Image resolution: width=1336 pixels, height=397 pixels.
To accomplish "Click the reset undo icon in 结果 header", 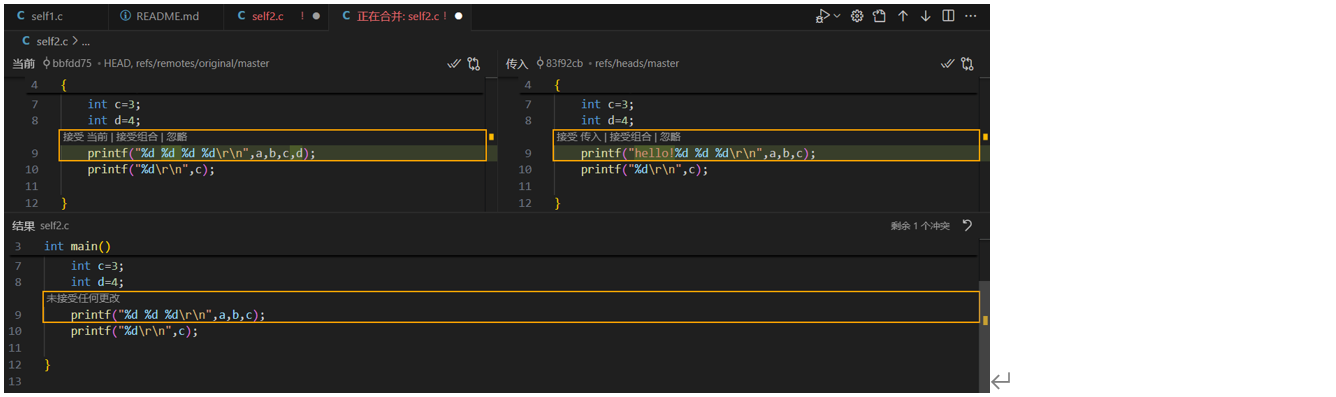I will pyautogui.click(x=967, y=225).
